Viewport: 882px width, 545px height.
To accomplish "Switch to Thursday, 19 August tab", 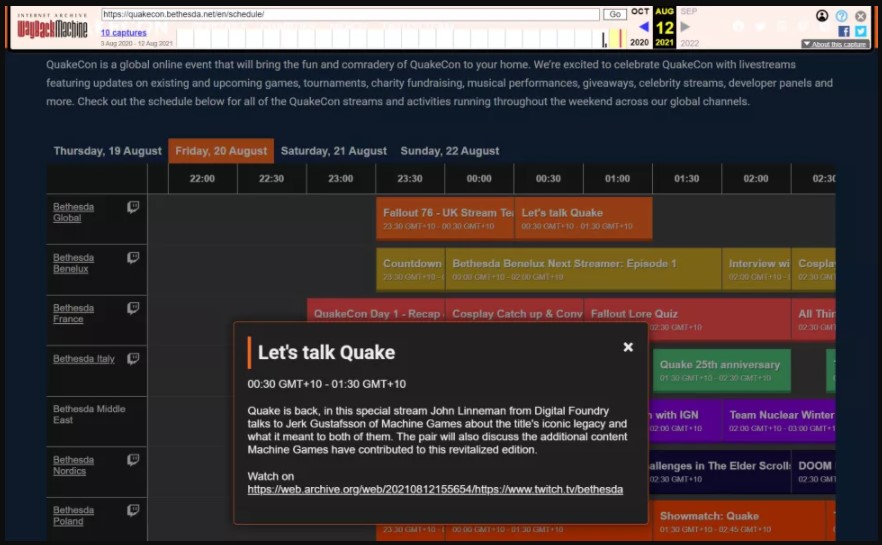I will point(107,151).
